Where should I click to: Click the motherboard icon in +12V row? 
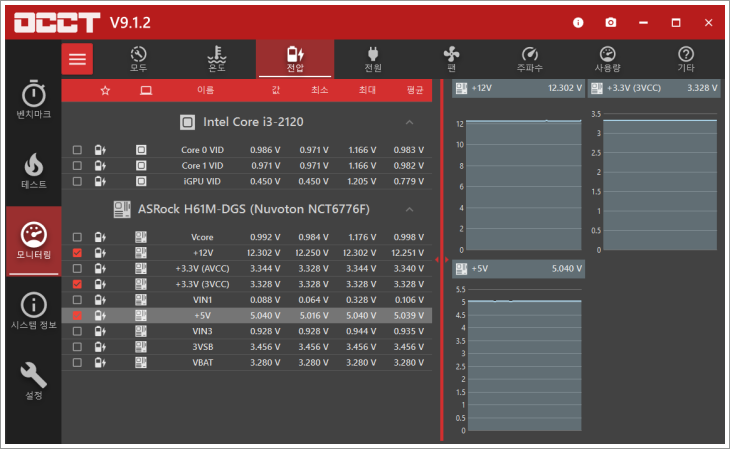(141, 253)
